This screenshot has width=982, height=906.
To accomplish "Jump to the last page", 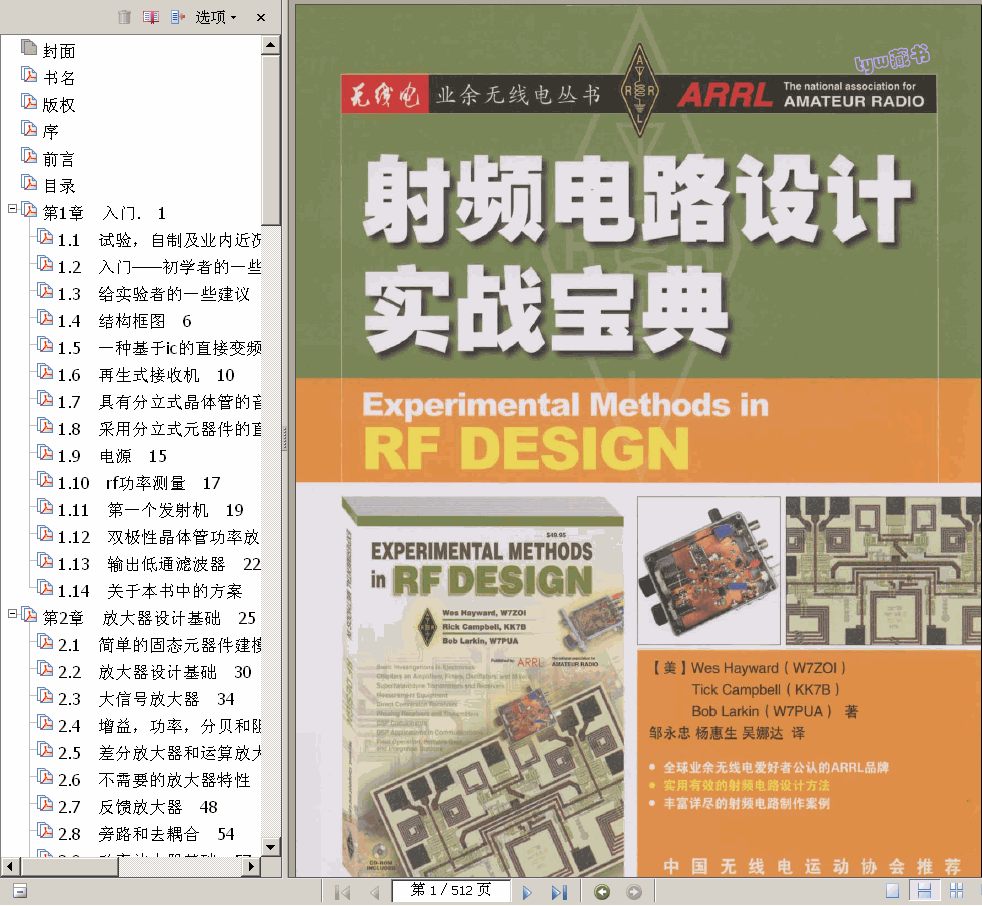I will [x=559, y=891].
